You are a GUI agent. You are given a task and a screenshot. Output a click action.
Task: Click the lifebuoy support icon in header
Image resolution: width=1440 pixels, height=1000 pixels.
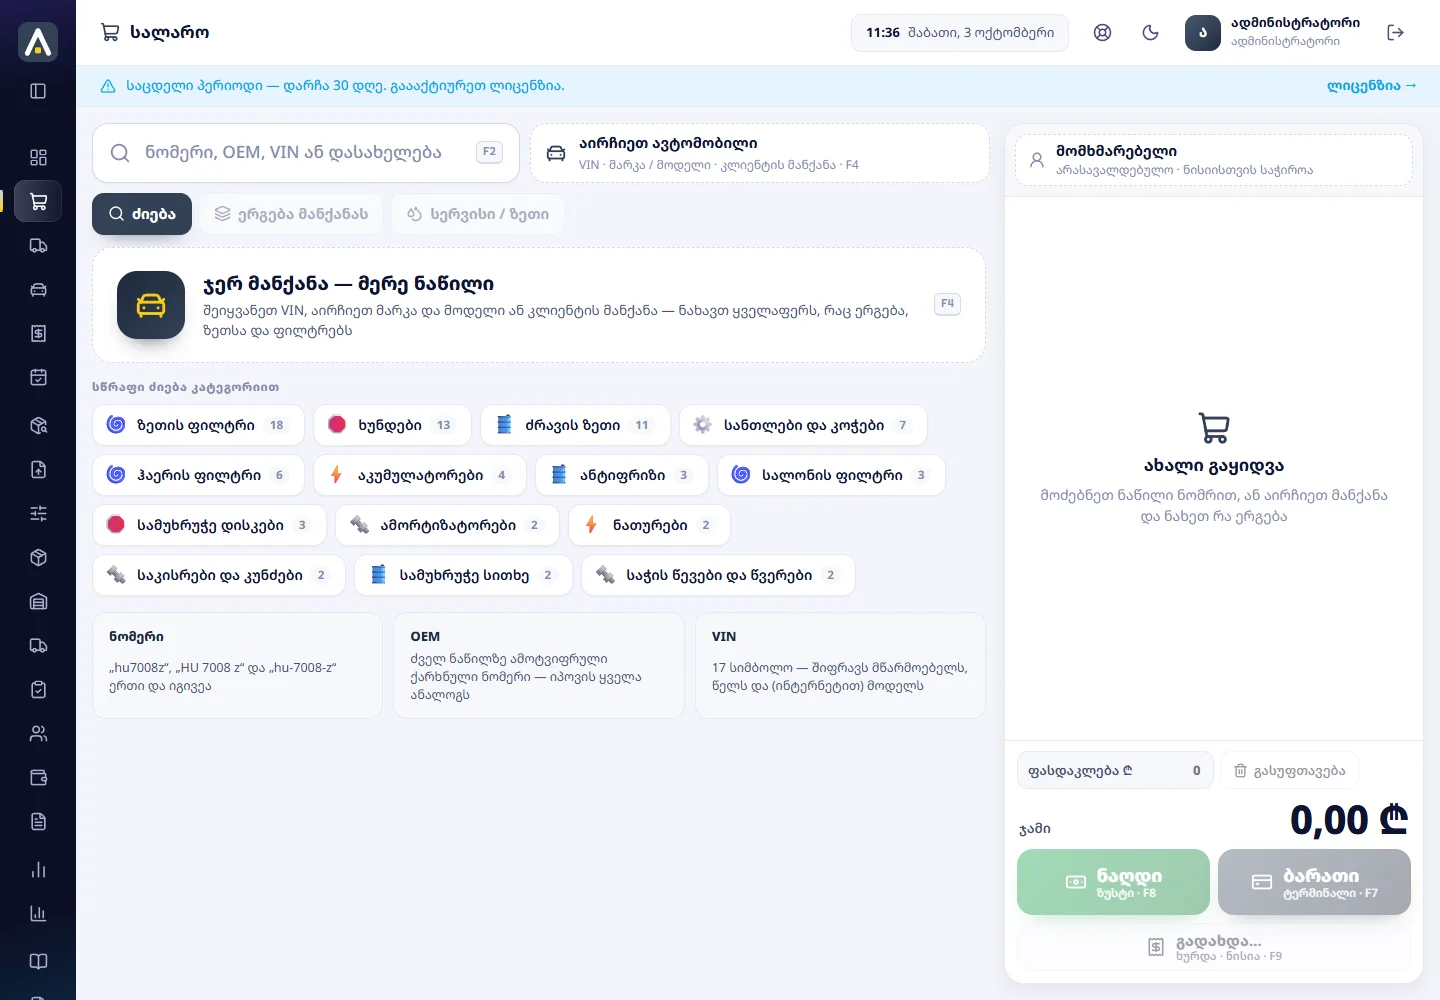1102,32
